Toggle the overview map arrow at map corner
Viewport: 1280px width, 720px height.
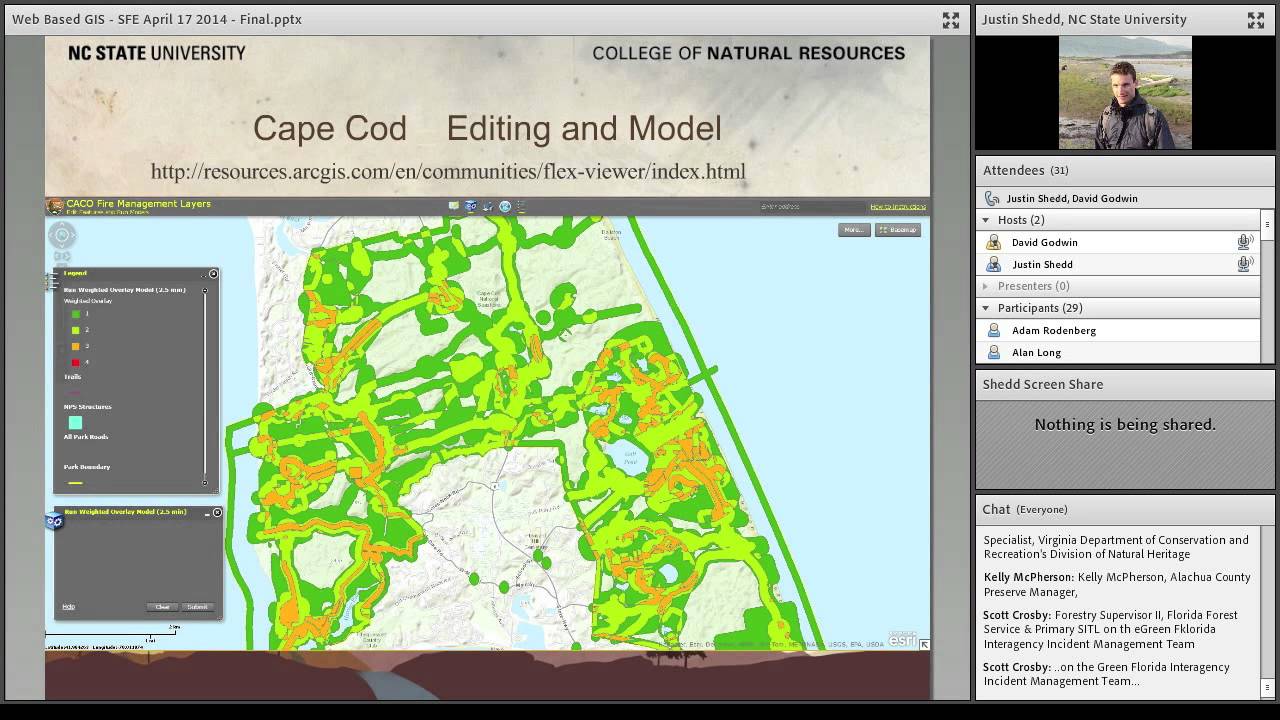(925, 645)
